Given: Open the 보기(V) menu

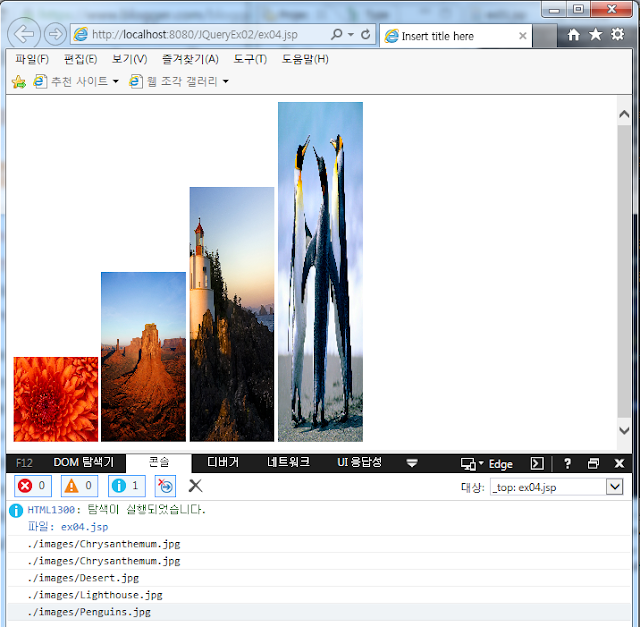Looking at the screenshot, I should tap(129, 59).
